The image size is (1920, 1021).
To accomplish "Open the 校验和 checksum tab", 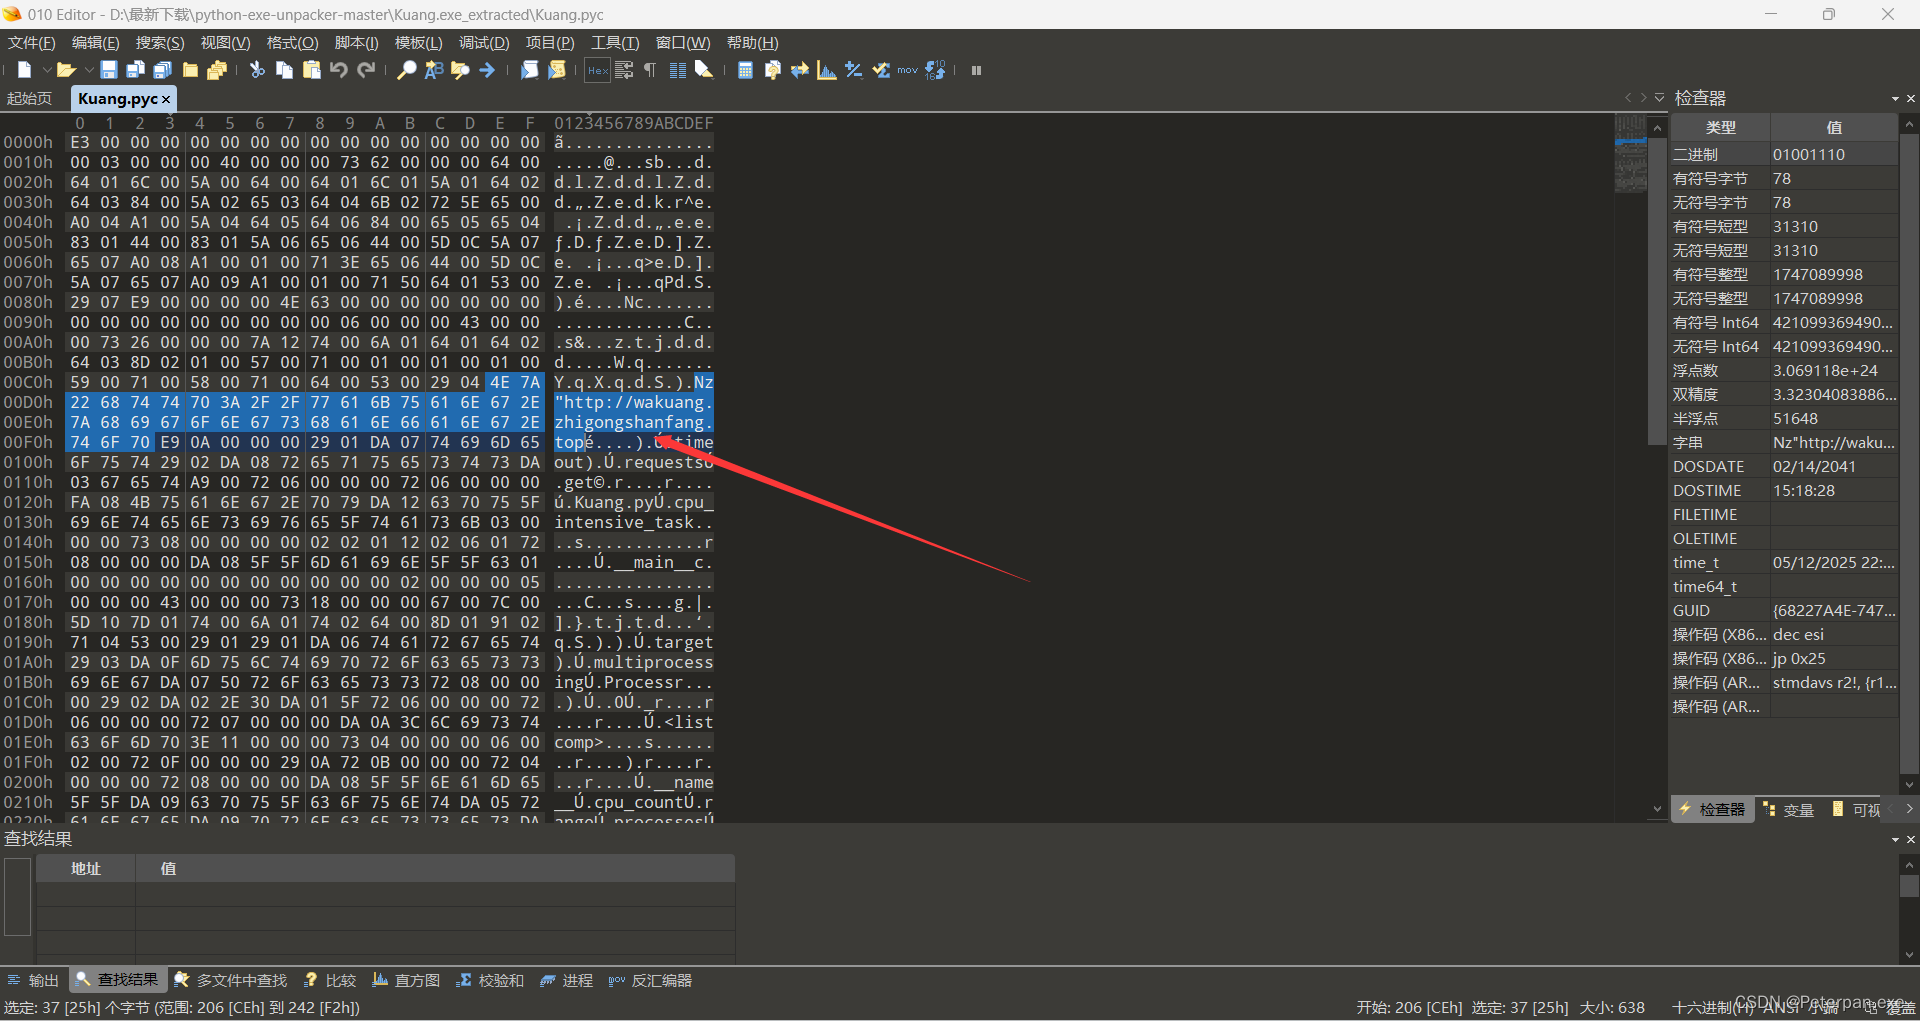I will (x=490, y=981).
